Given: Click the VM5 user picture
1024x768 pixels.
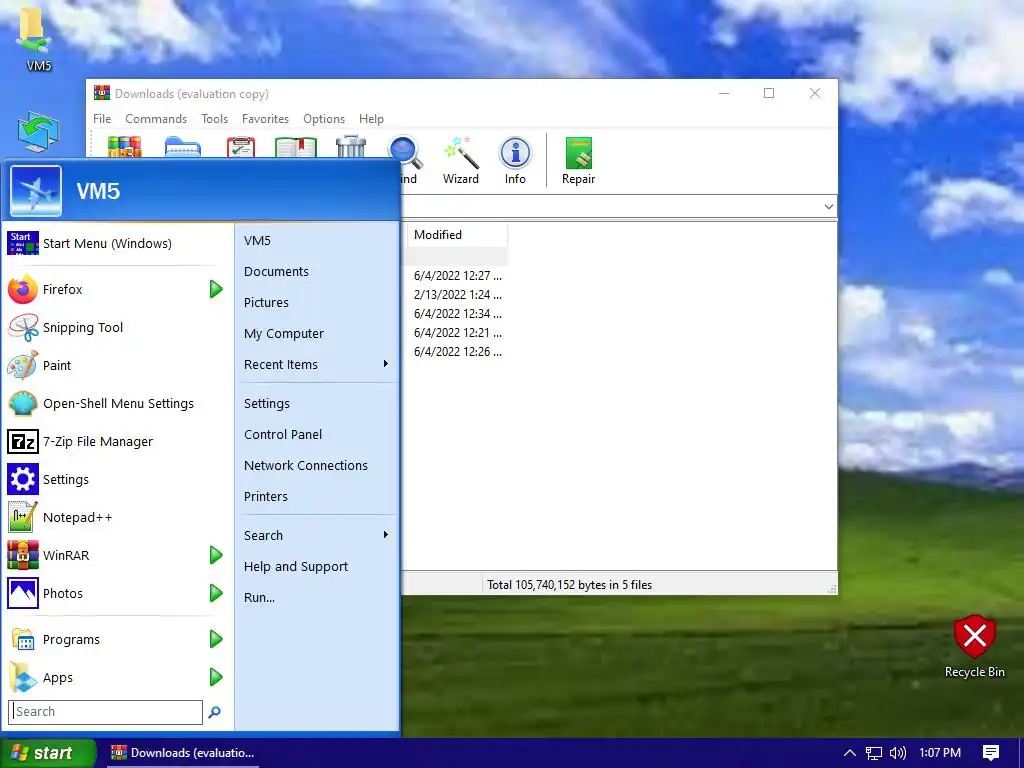Looking at the screenshot, I should [36, 191].
